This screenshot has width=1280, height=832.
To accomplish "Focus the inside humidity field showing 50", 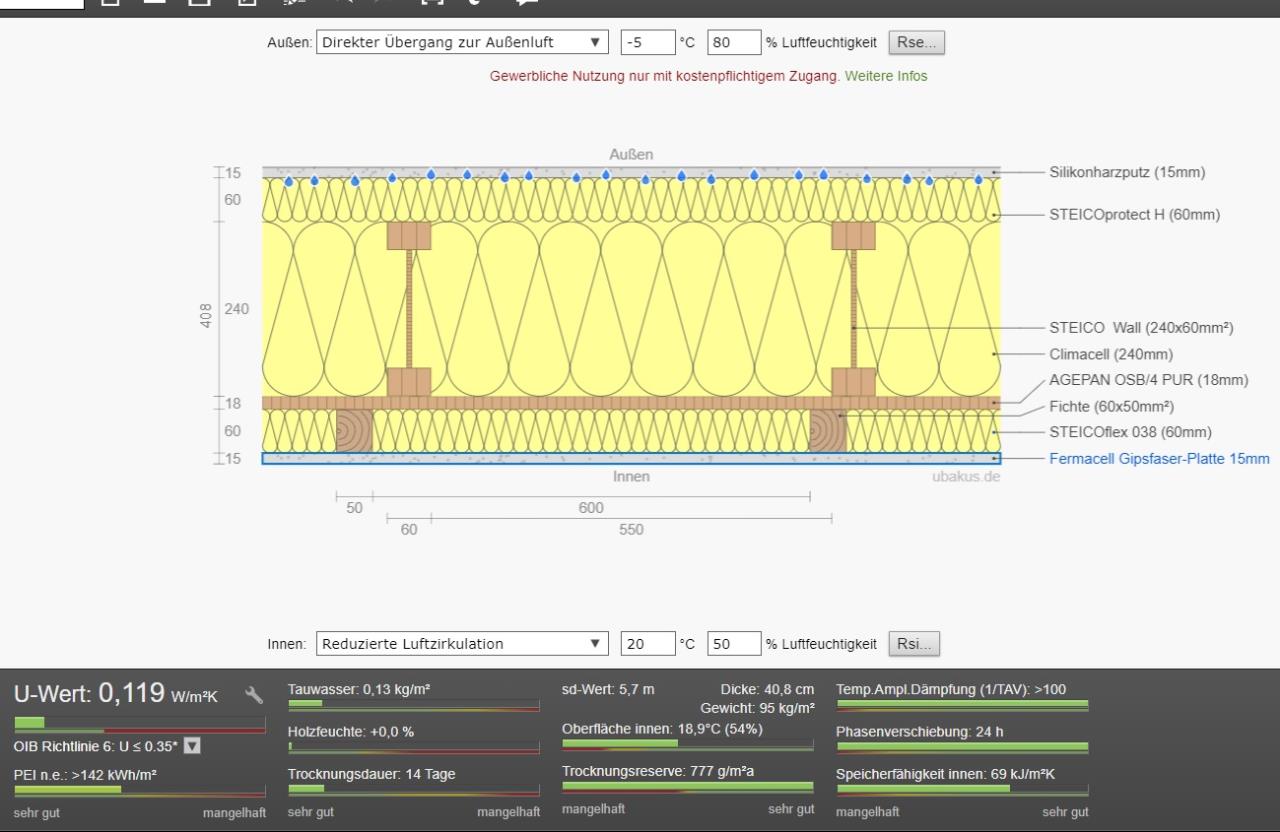I will [733, 644].
